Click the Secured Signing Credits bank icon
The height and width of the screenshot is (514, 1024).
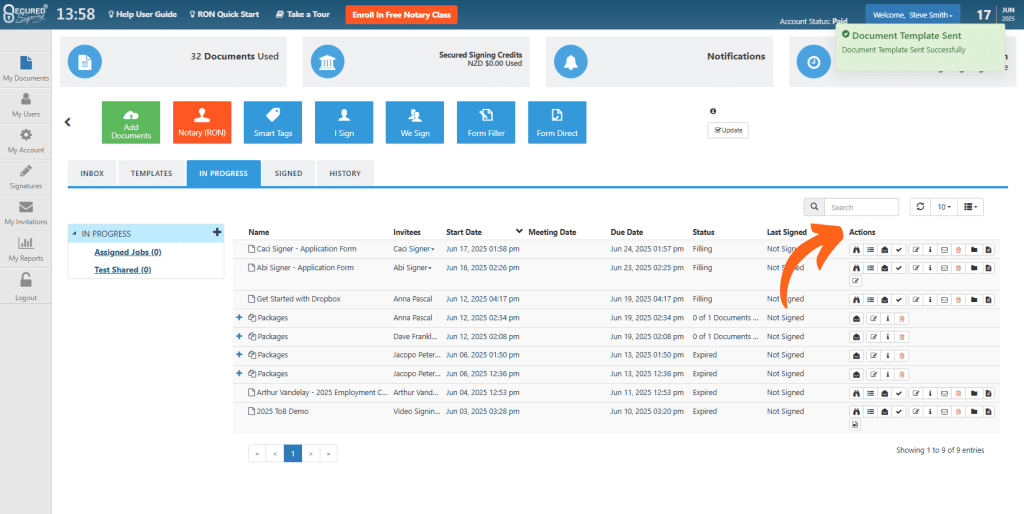(x=327, y=62)
